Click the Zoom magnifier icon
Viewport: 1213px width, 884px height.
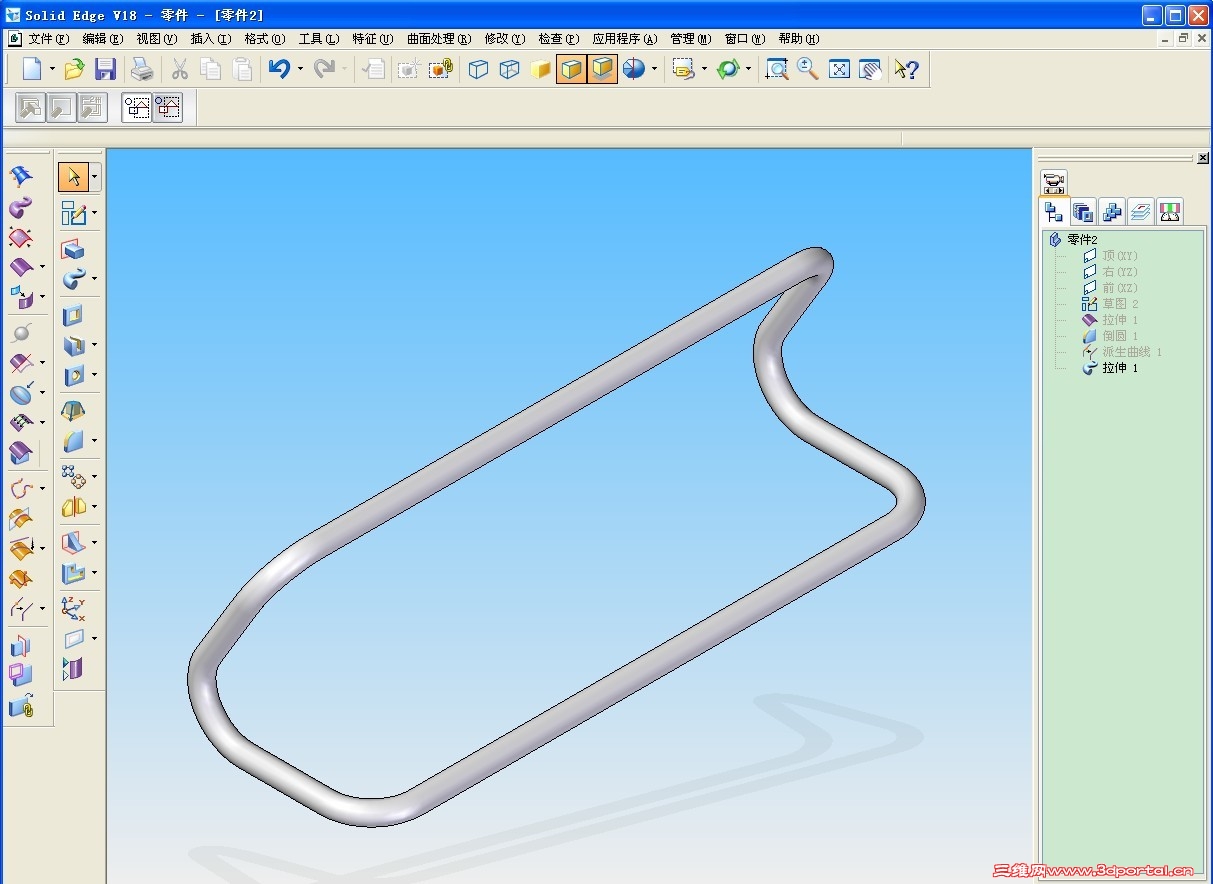[x=808, y=69]
